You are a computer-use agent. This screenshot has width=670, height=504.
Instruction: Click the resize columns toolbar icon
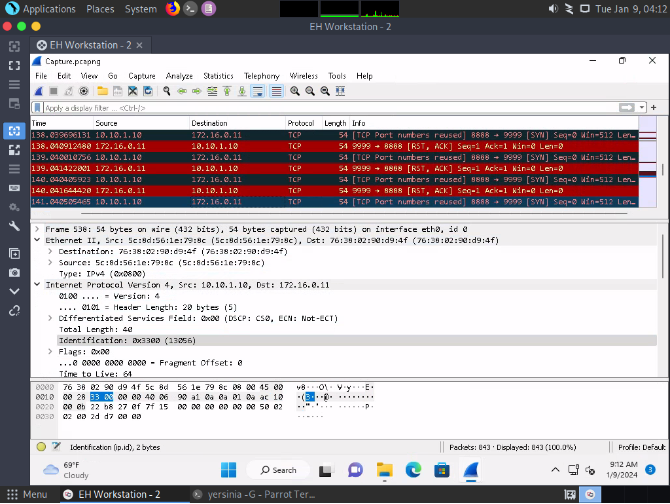coord(339,91)
